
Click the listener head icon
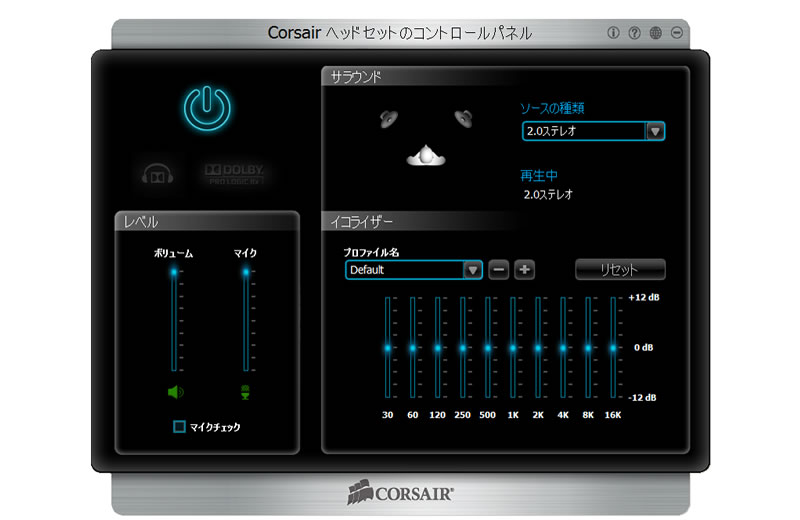[x=426, y=155]
